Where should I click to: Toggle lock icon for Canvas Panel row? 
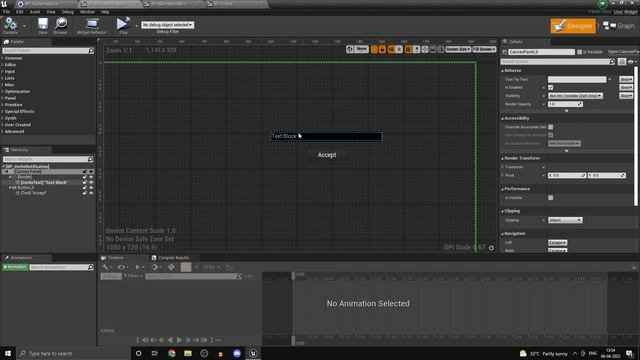(85, 172)
